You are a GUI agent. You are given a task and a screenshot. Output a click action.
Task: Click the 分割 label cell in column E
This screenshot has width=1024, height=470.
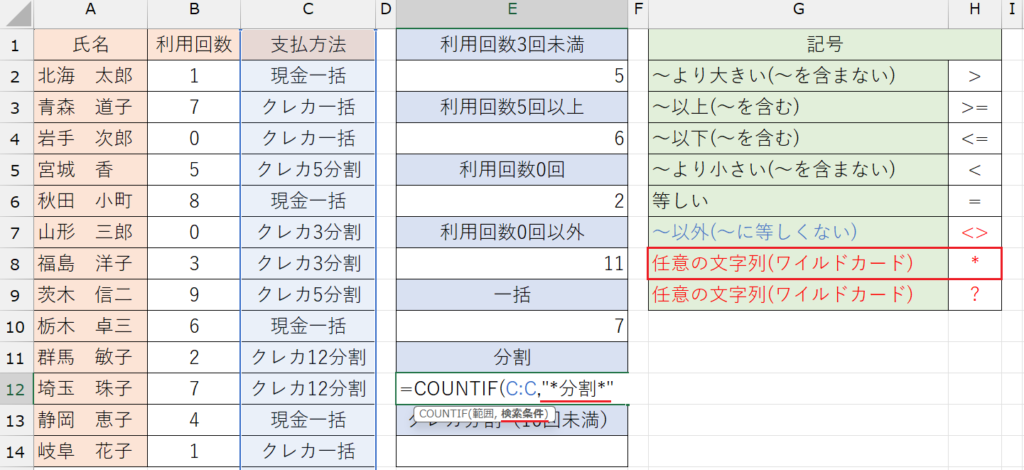point(512,358)
